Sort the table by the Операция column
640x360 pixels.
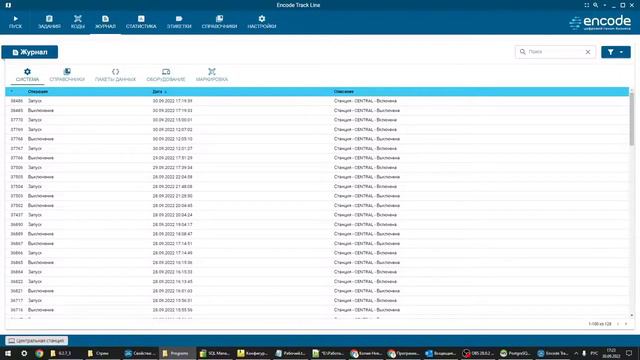point(38,92)
